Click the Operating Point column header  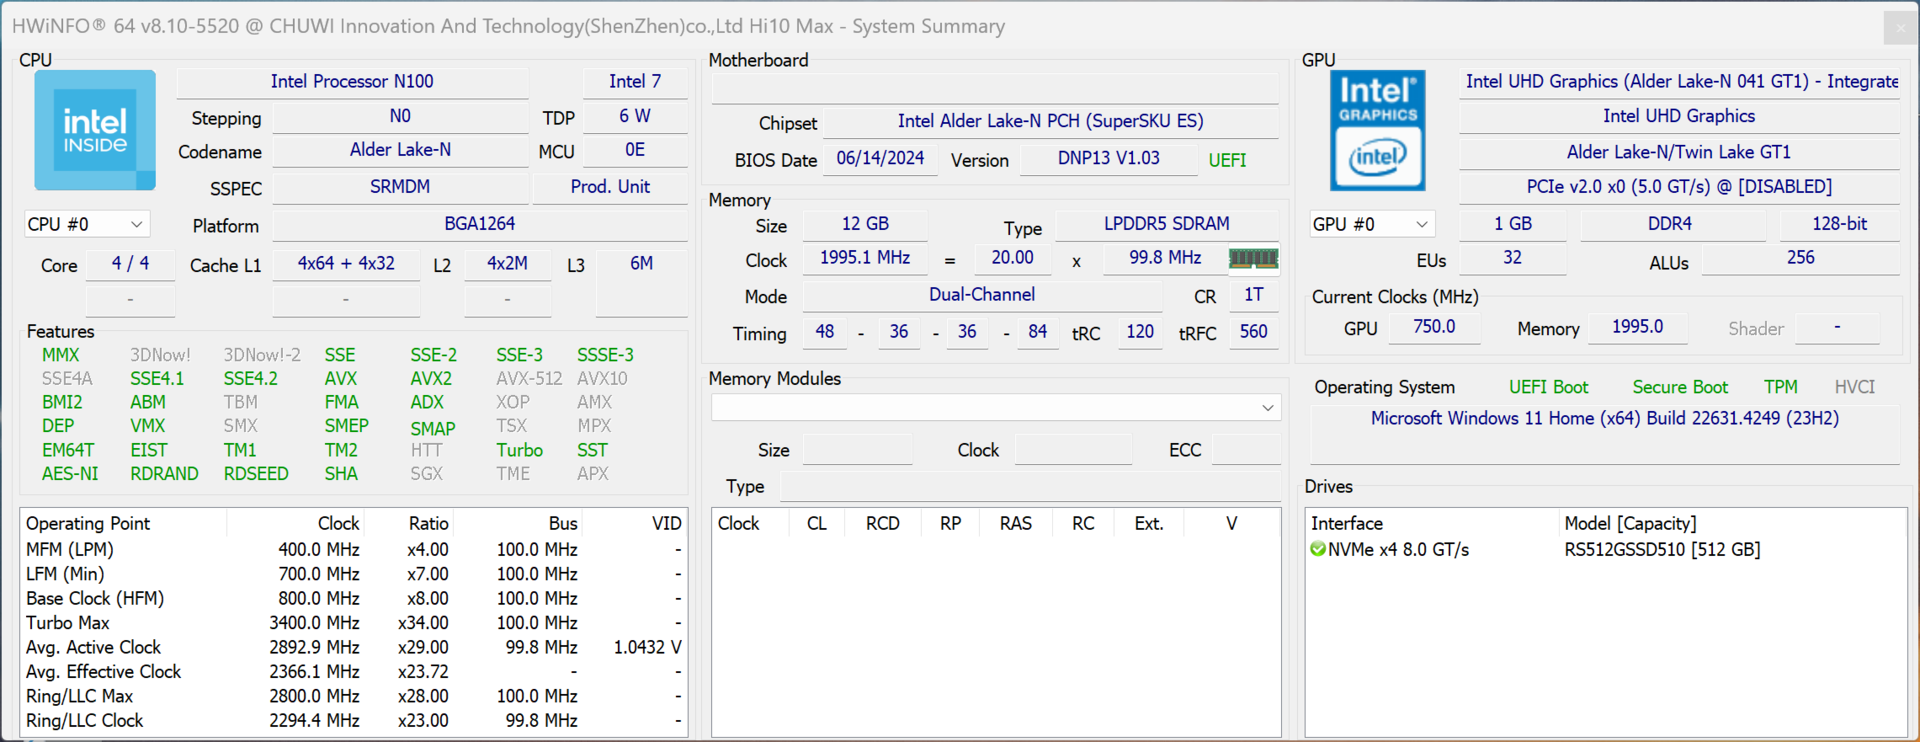coord(88,523)
